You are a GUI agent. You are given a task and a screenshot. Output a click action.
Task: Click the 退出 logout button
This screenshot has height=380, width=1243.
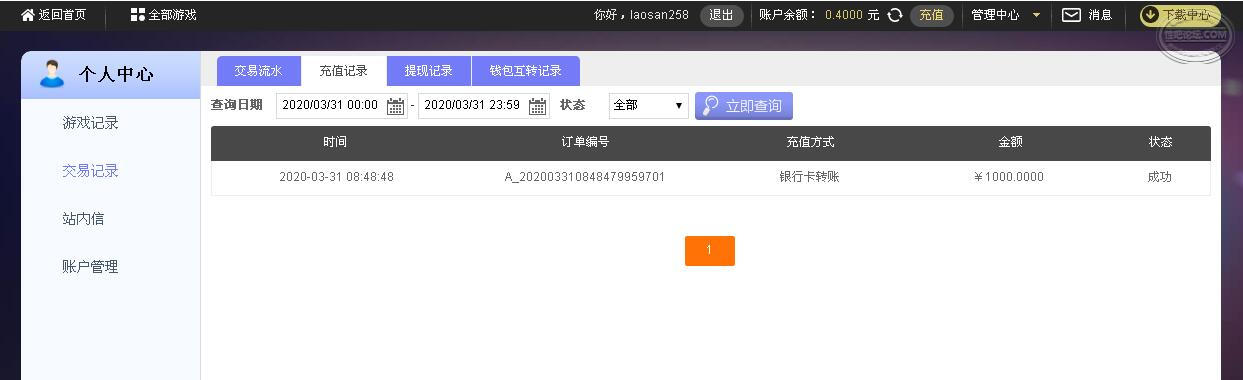[x=721, y=15]
